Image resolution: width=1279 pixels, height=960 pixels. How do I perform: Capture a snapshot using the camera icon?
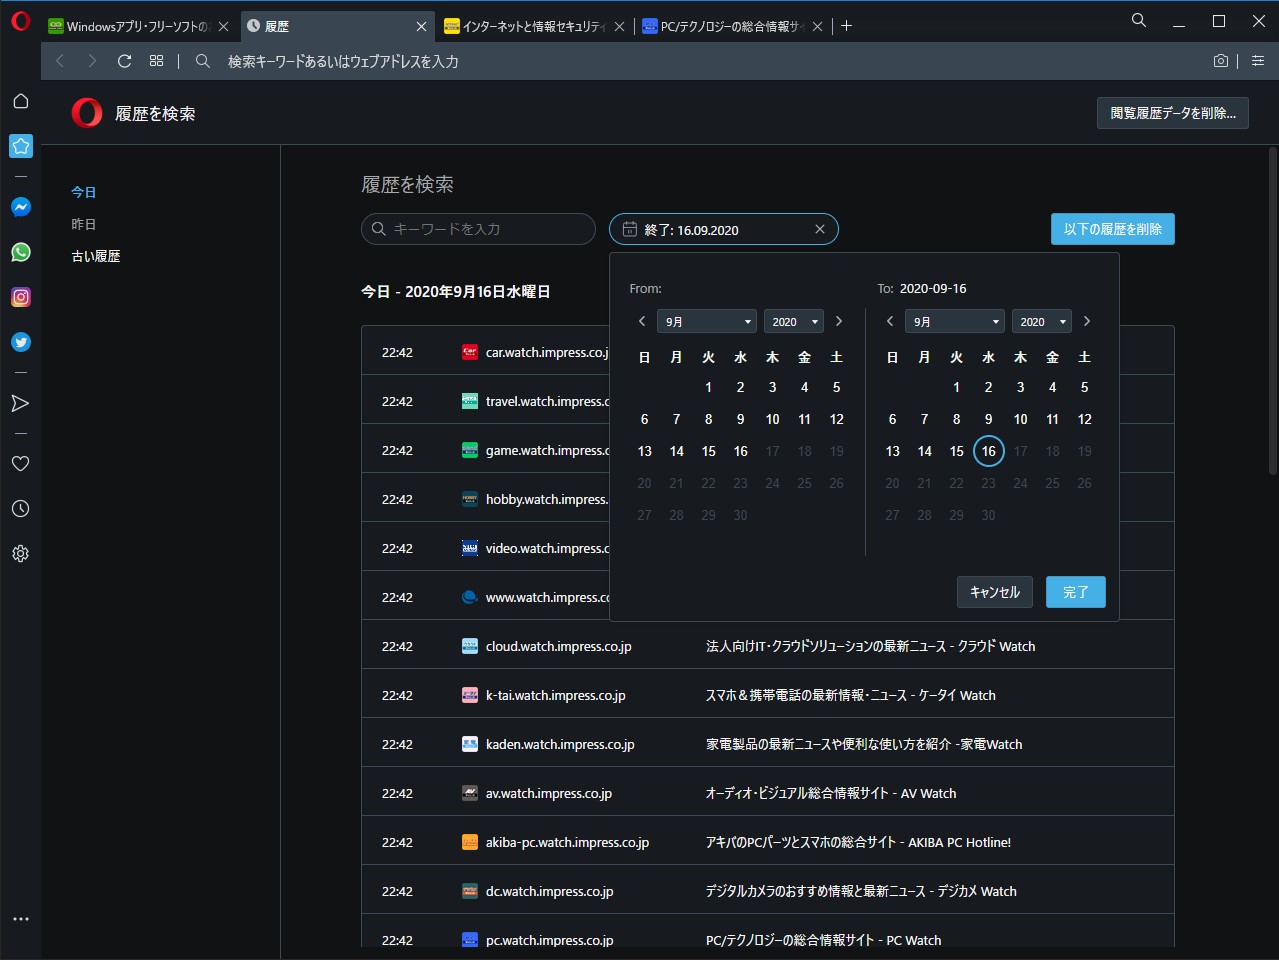[1220, 61]
